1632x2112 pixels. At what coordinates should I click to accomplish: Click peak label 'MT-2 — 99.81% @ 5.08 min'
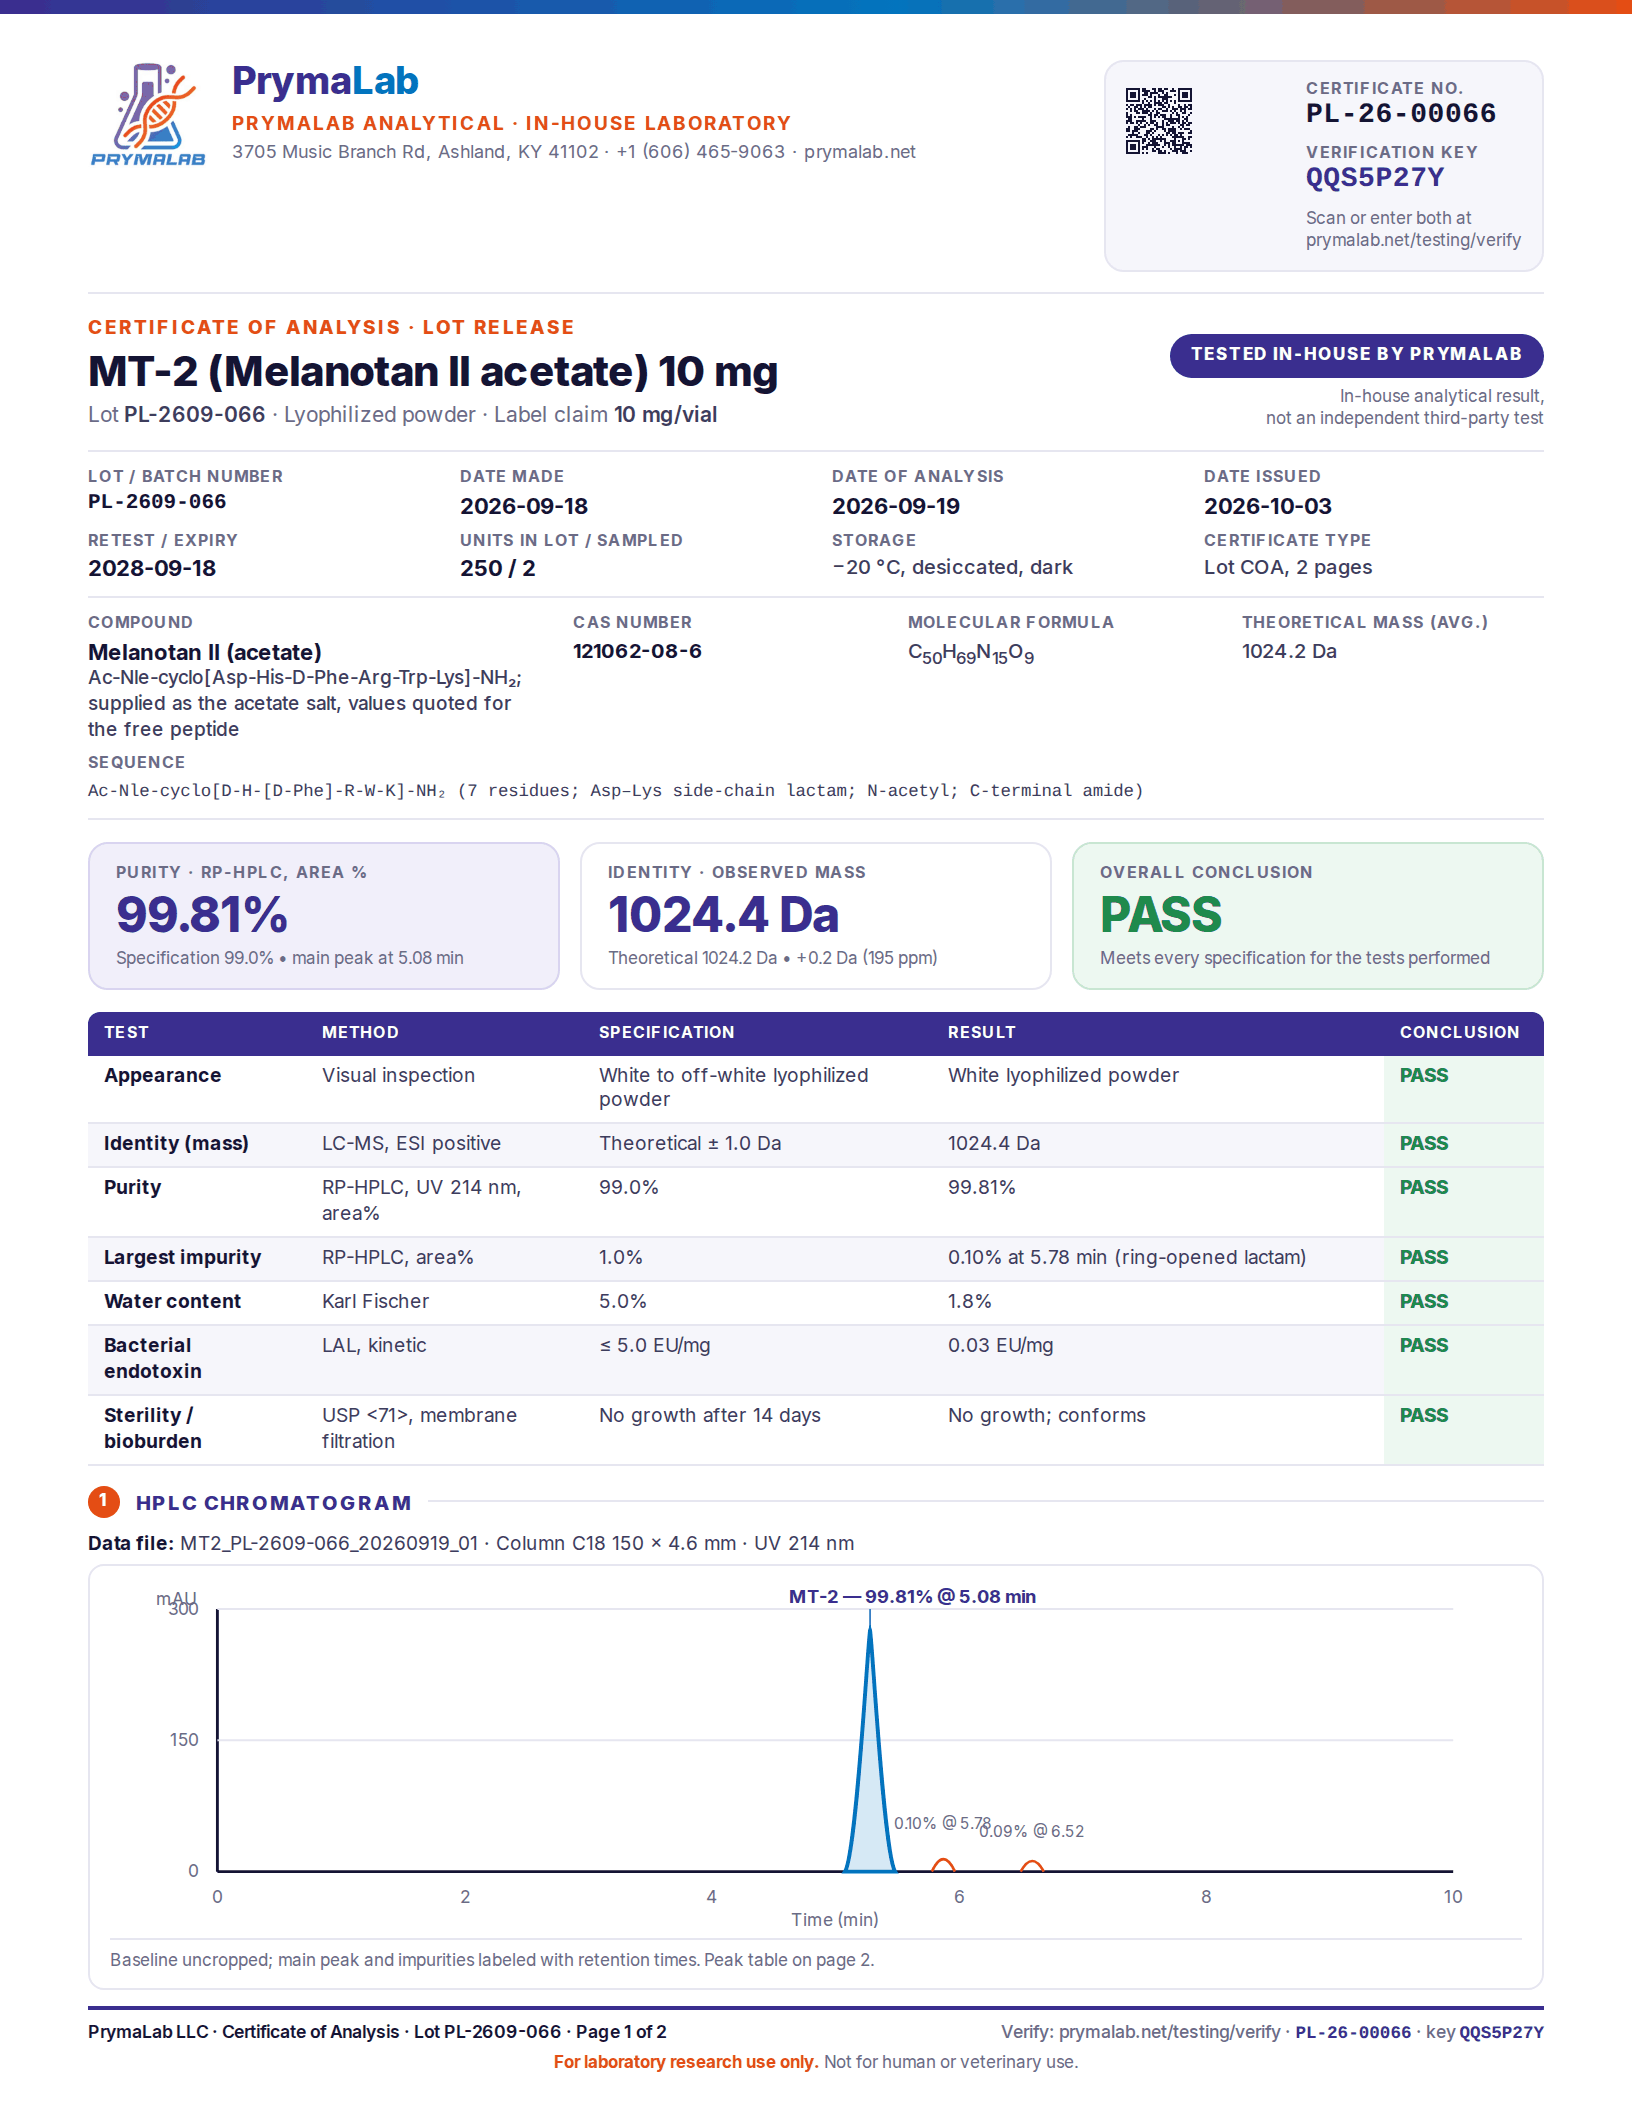912,1597
